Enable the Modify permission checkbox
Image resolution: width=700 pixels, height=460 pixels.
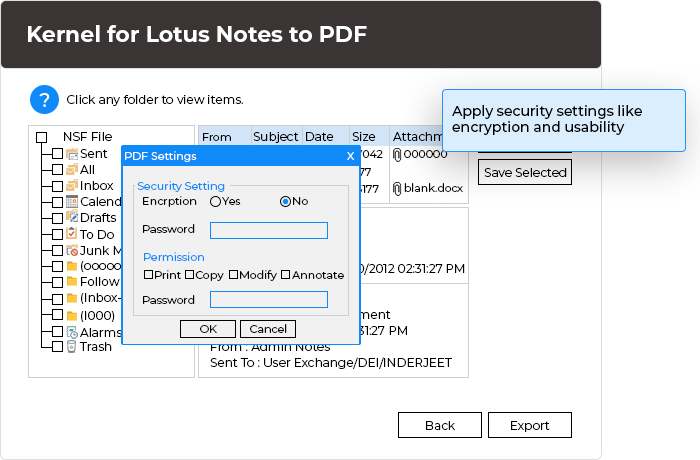(233, 275)
